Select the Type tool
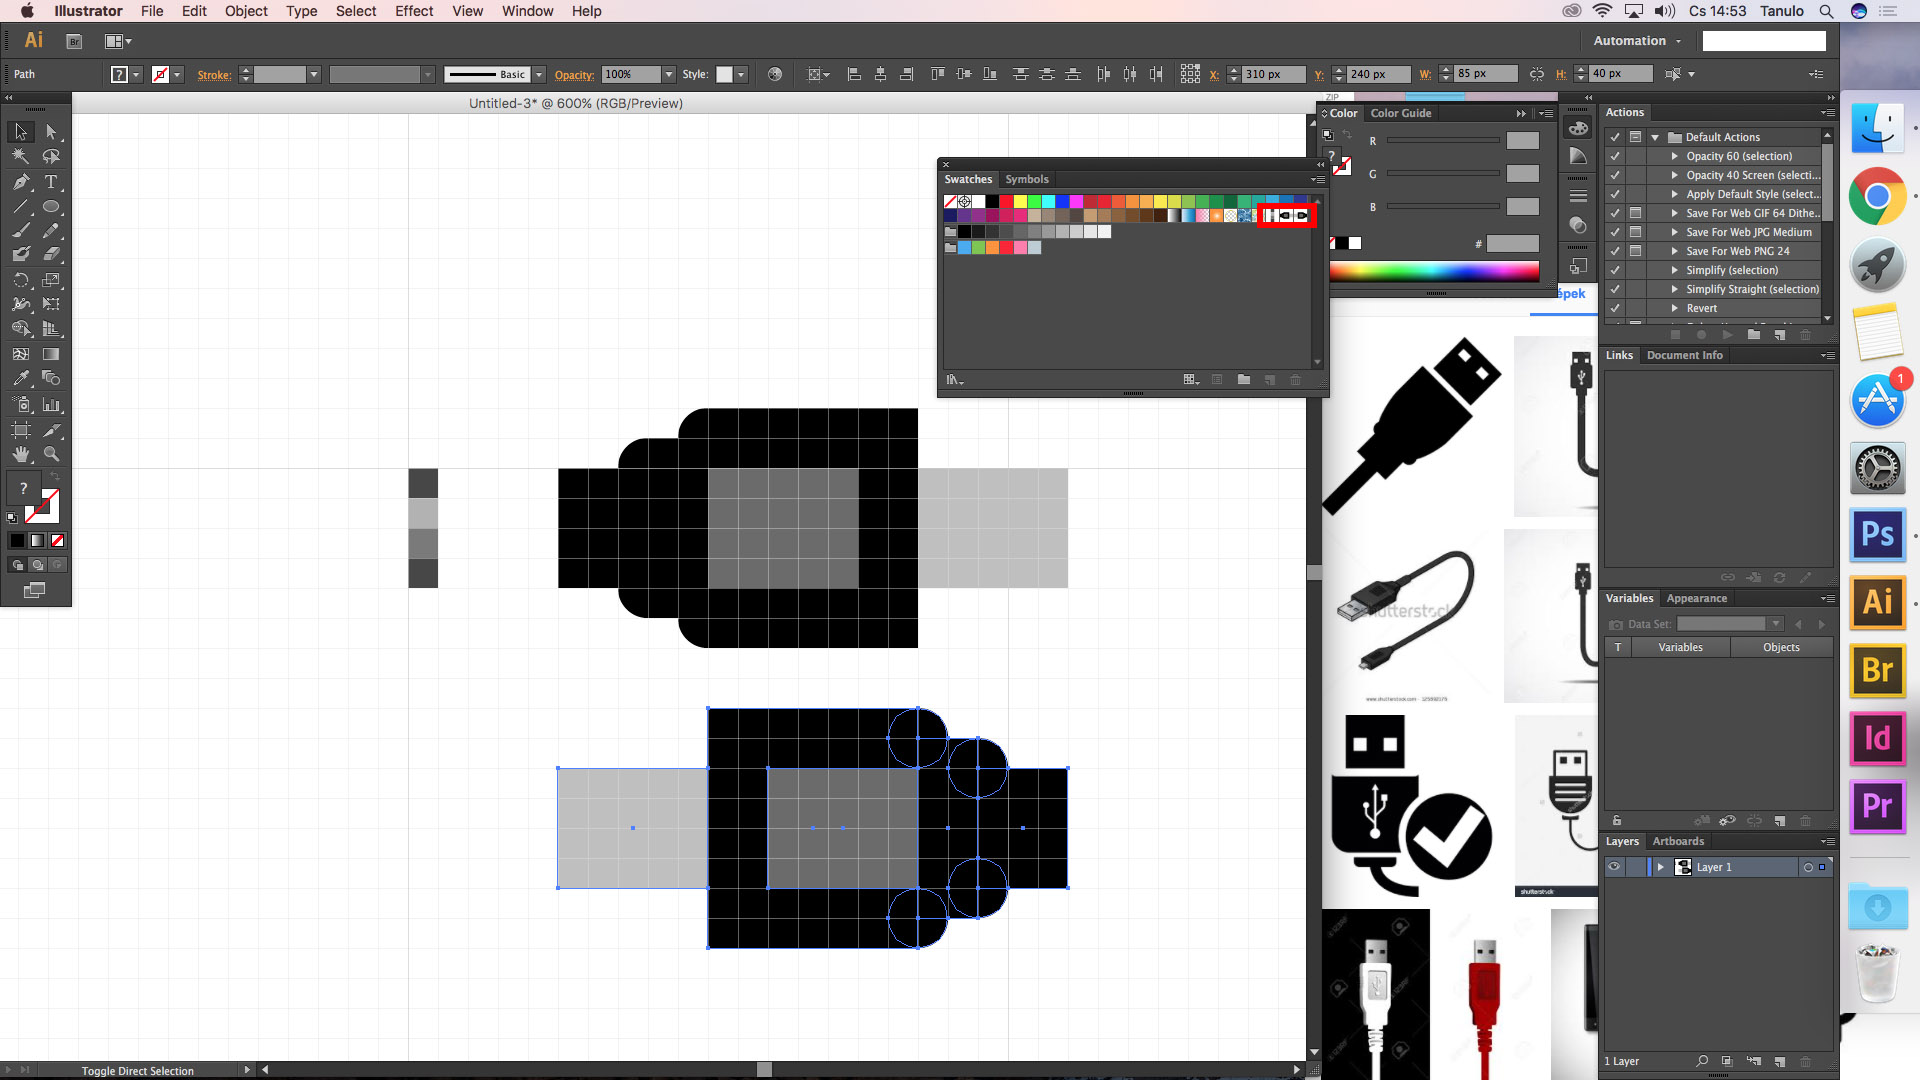 pos(51,182)
